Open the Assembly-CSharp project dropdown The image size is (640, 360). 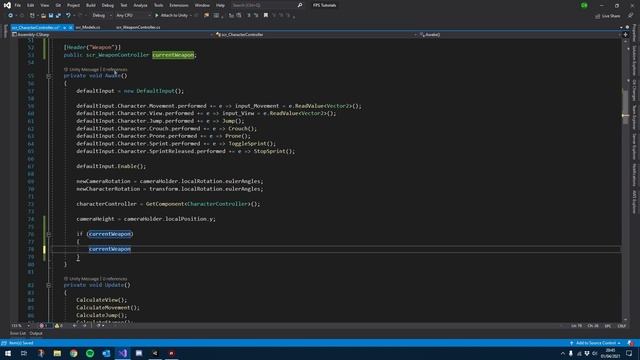pos(112,35)
